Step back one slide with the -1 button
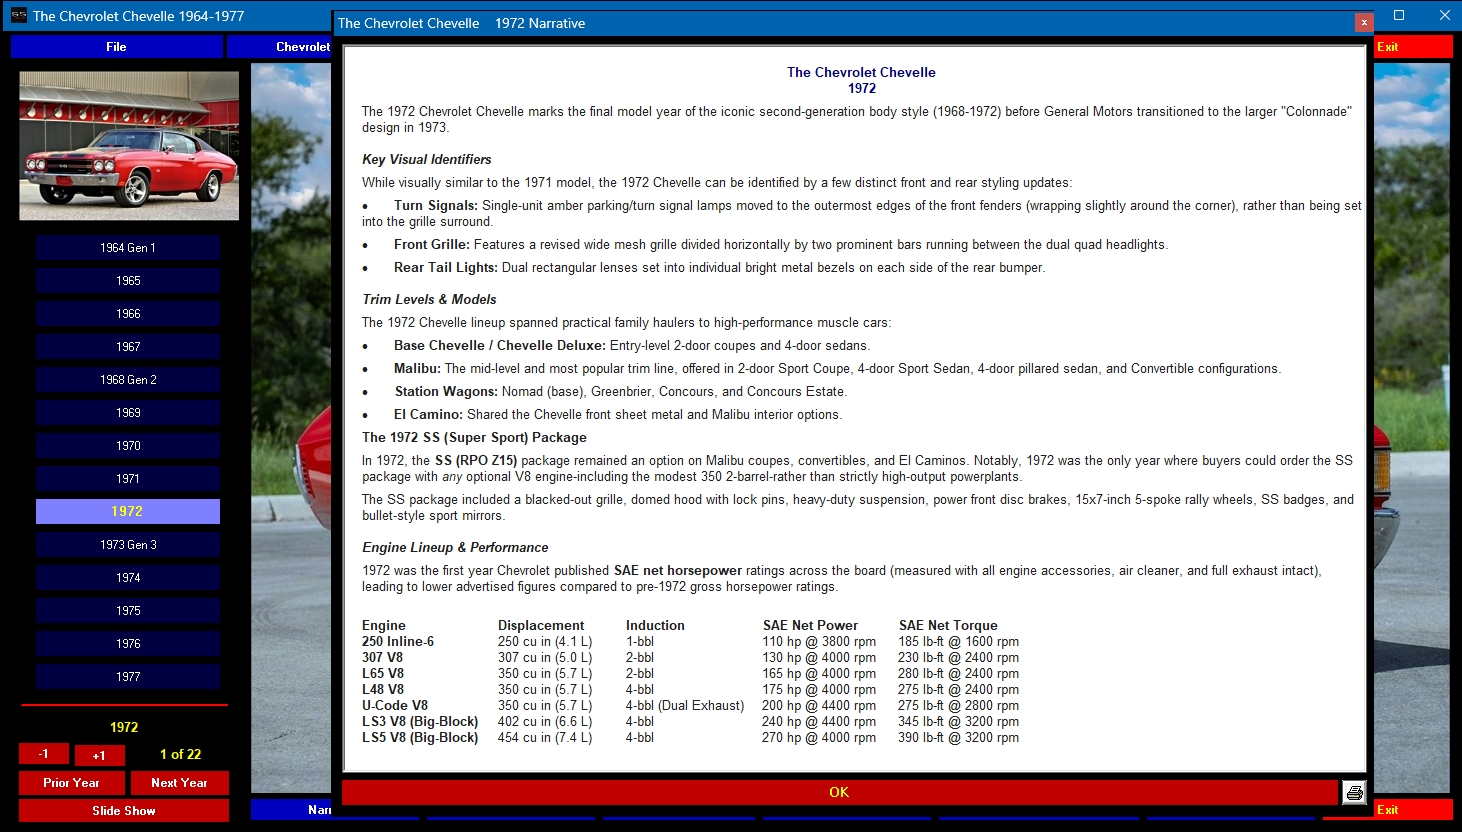This screenshot has width=1462, height=832. coord(44,754)
